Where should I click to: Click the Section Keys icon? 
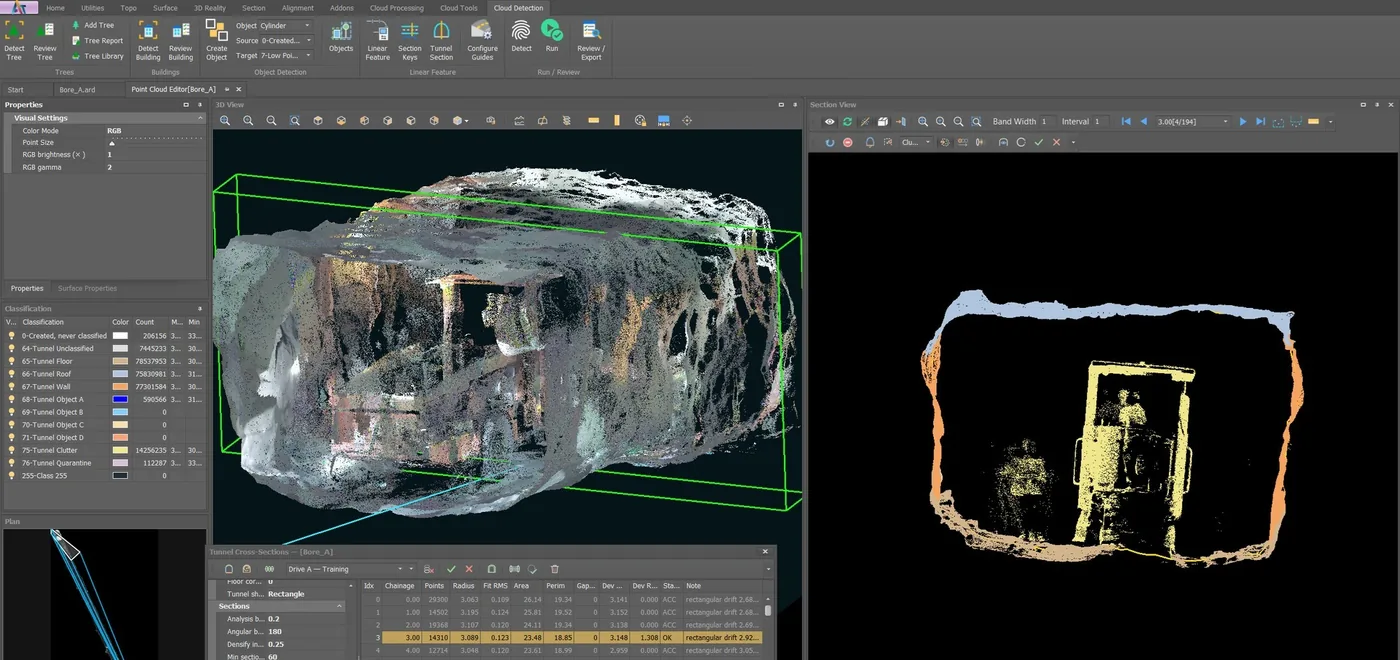tap(410, 30)
